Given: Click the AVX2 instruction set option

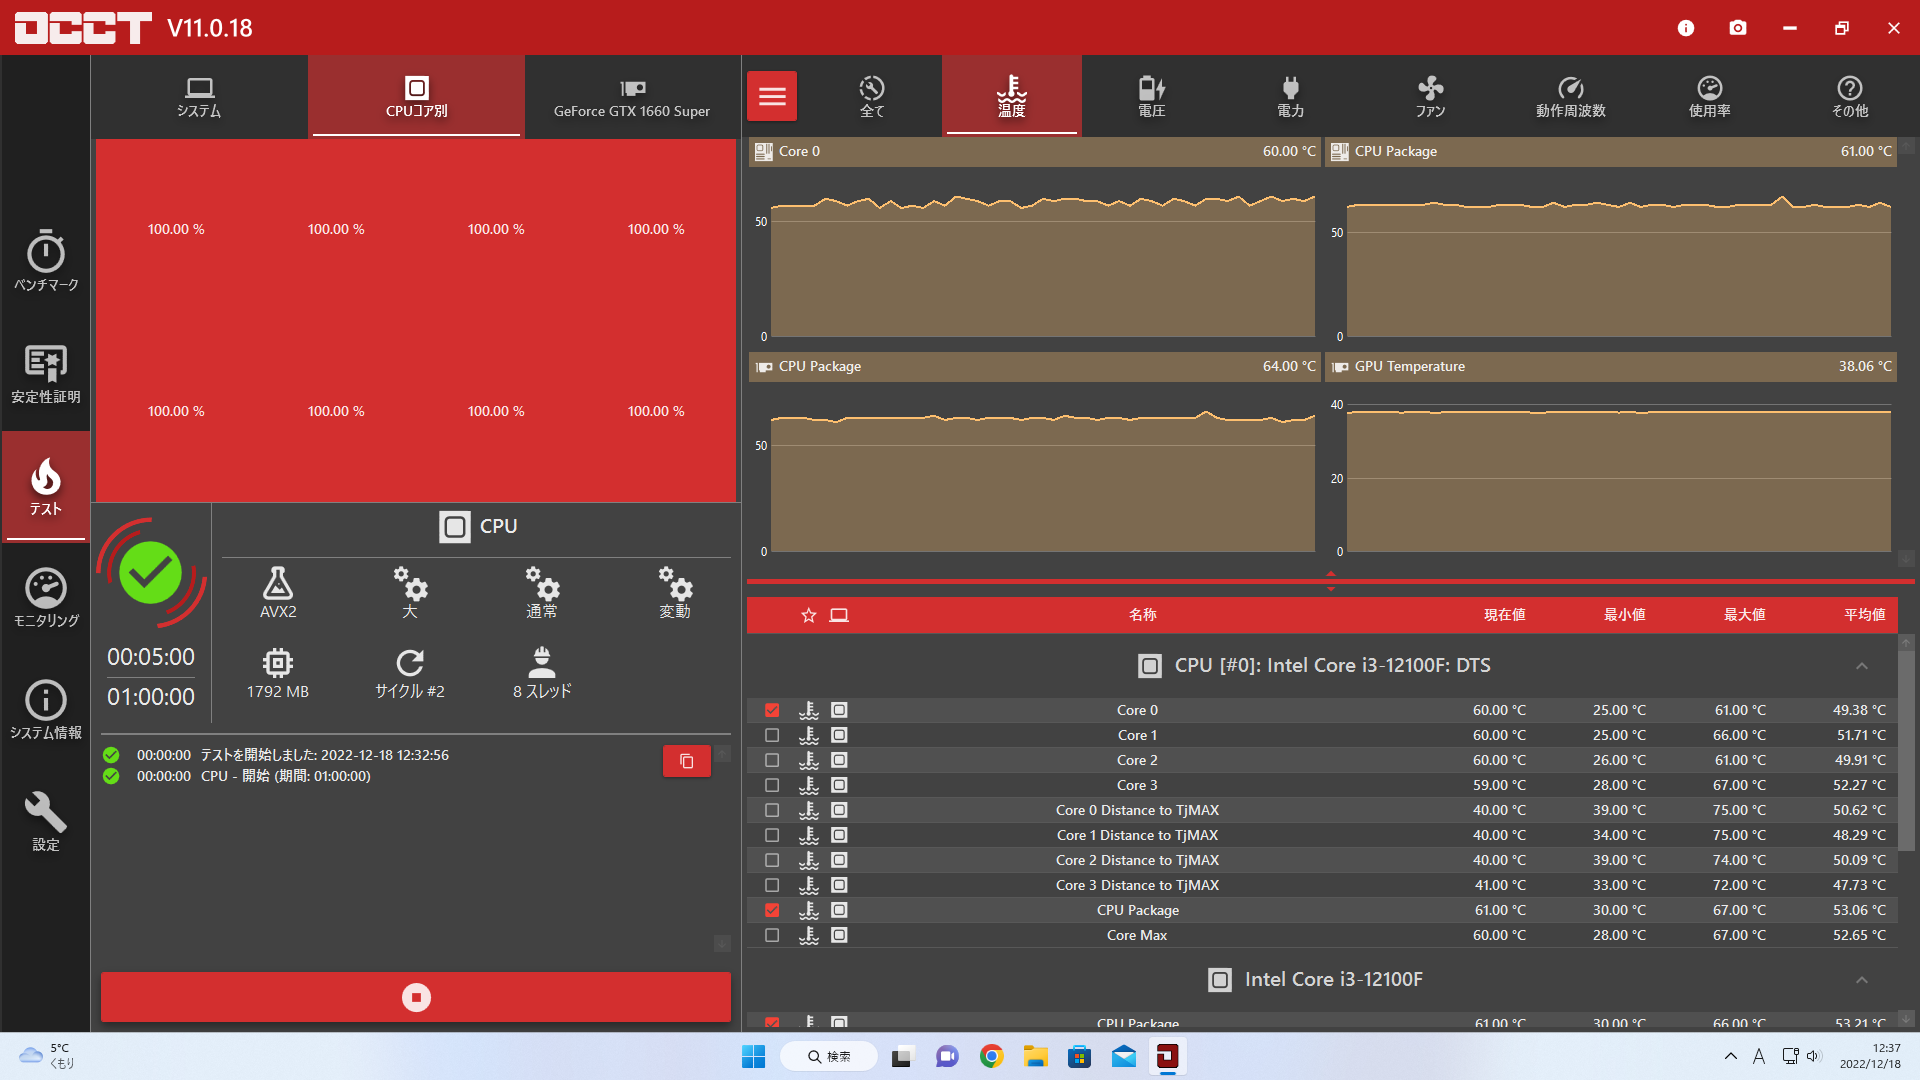Looking at the screenshot, I should (x=278, y=593).
